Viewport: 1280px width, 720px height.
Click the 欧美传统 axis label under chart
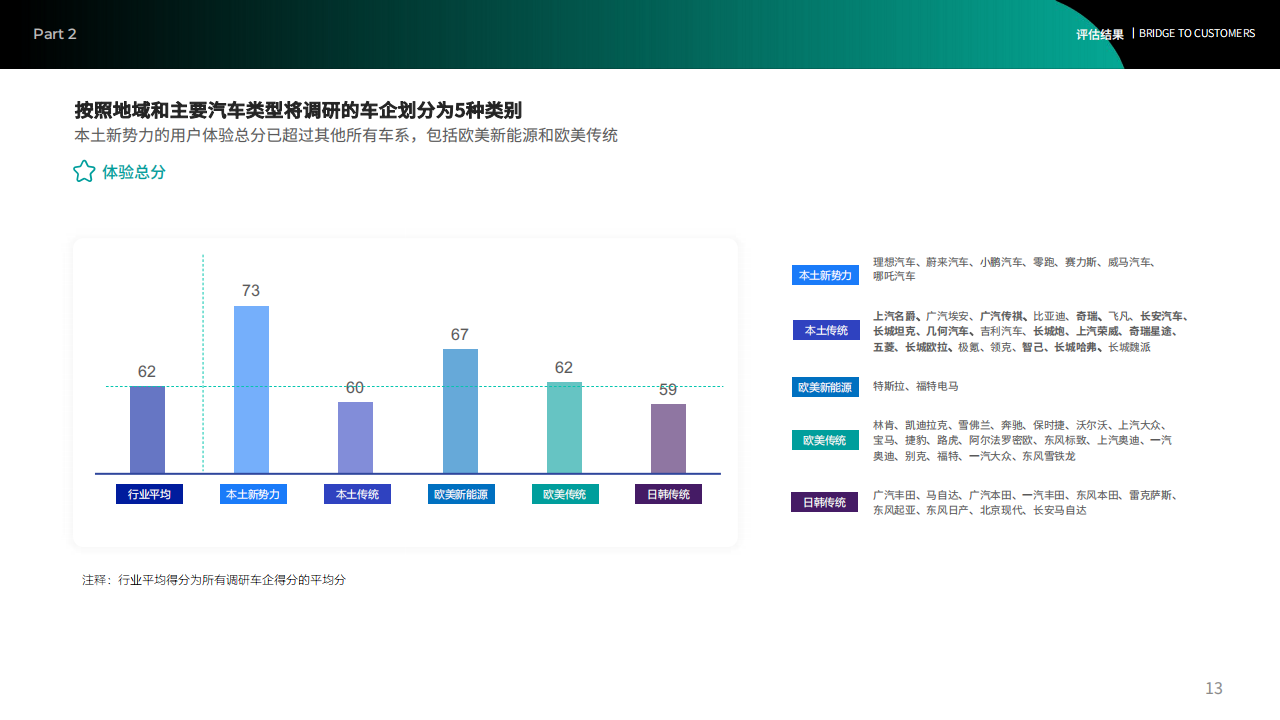(x=565, y=494)
